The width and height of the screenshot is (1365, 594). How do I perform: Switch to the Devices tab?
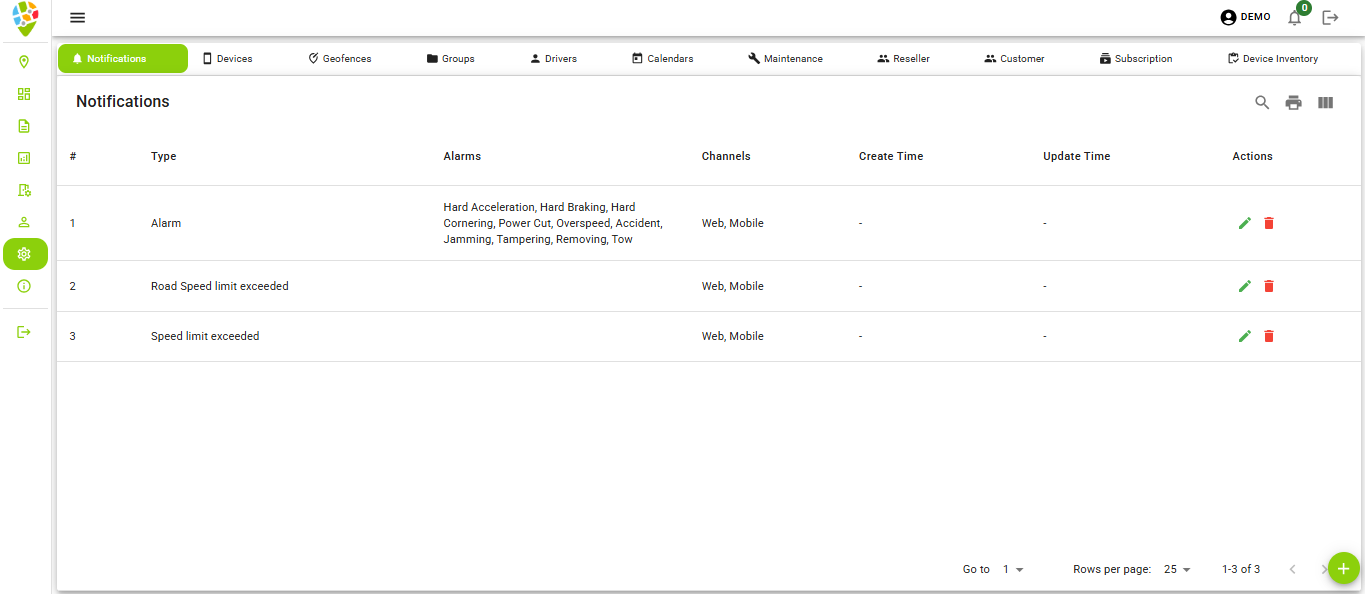228,58
